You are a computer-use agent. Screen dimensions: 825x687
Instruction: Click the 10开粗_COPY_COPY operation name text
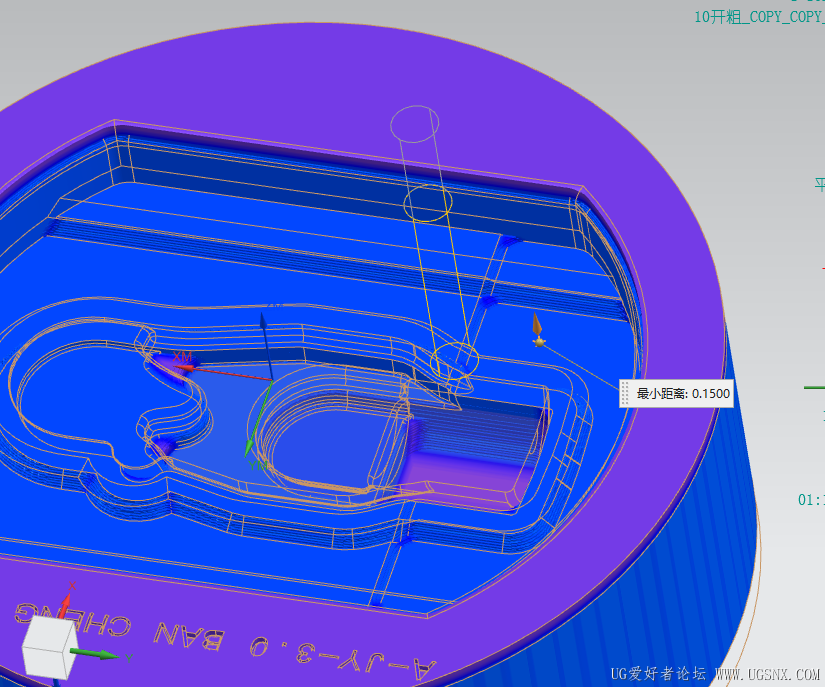click(x=759, y=17)
